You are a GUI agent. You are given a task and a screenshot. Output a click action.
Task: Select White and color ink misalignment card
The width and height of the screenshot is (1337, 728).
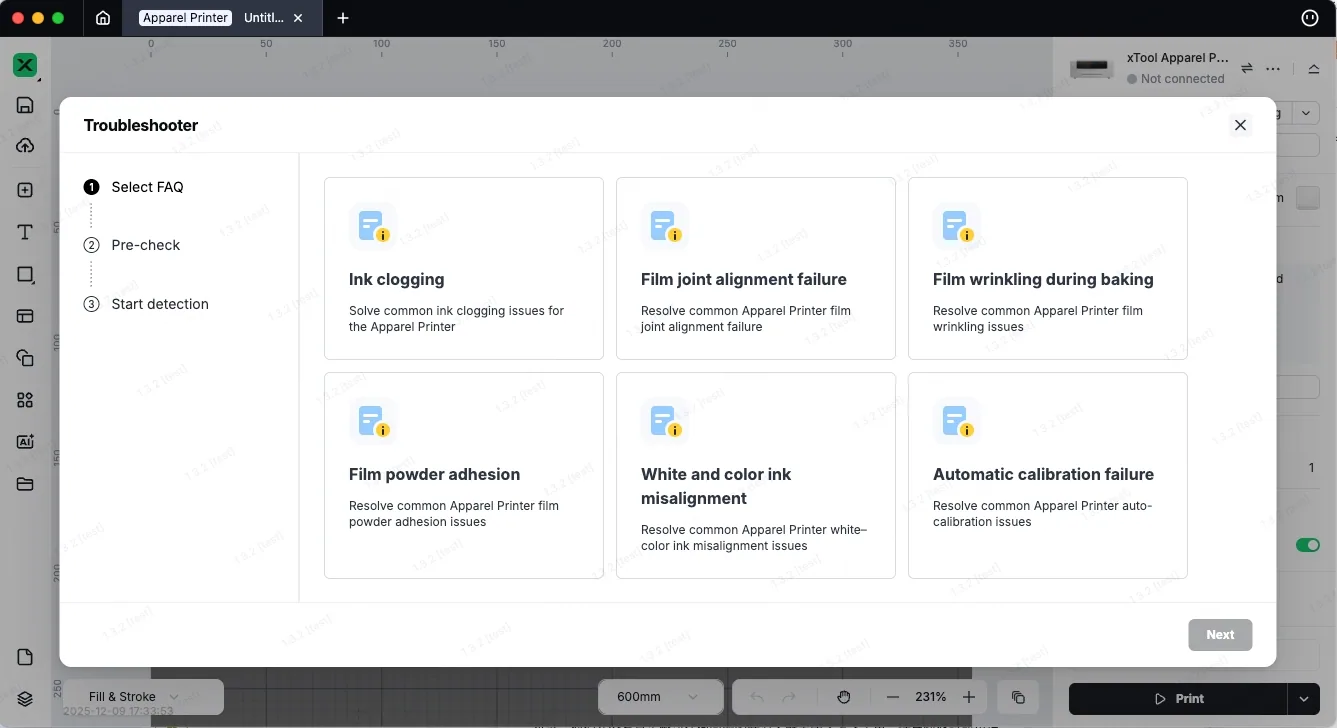pos(756,475)
